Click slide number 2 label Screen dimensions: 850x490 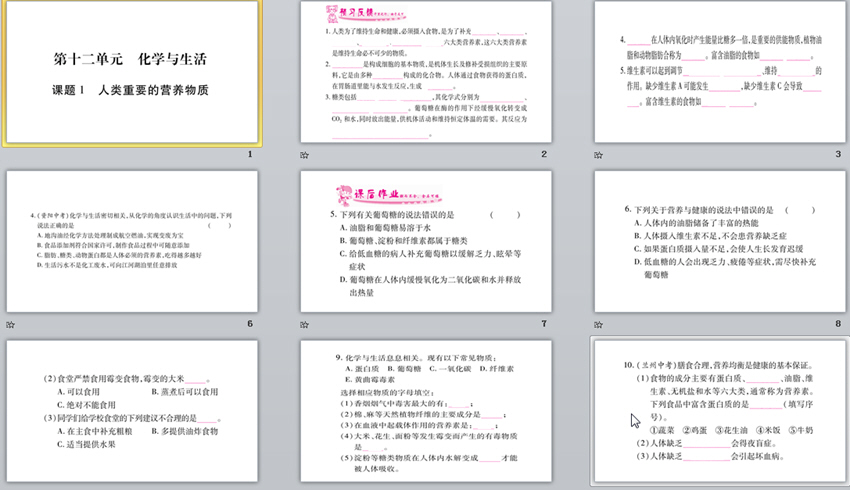click(x=544, y=155)
